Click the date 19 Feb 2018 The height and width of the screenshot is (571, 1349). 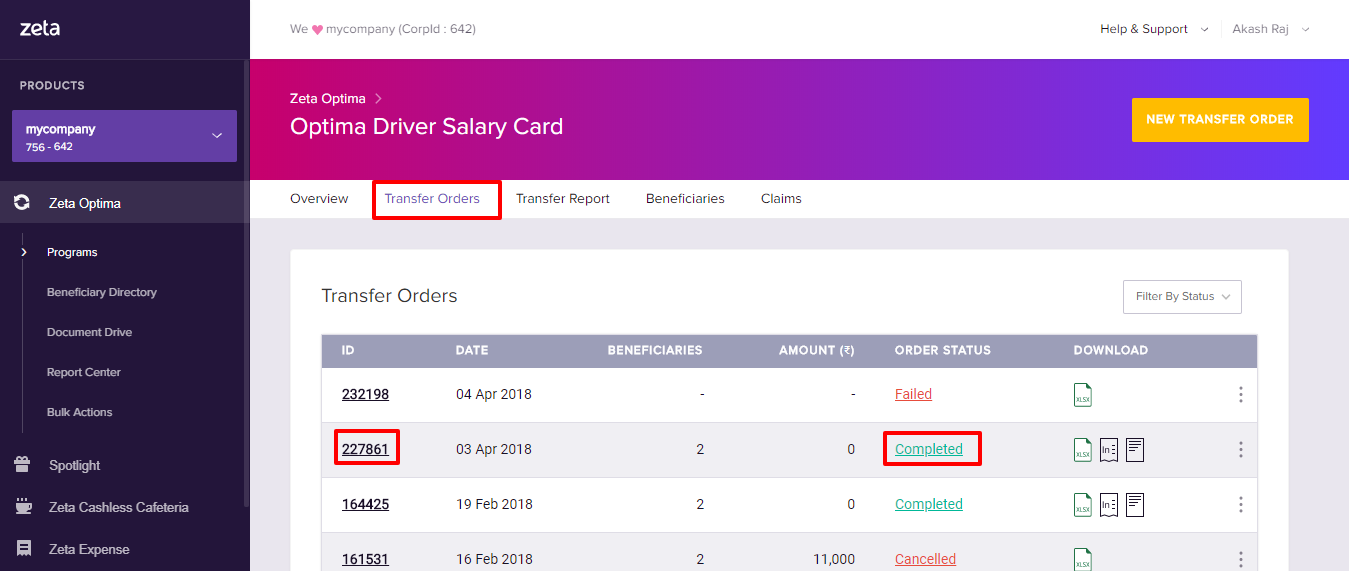pos(494,505)
